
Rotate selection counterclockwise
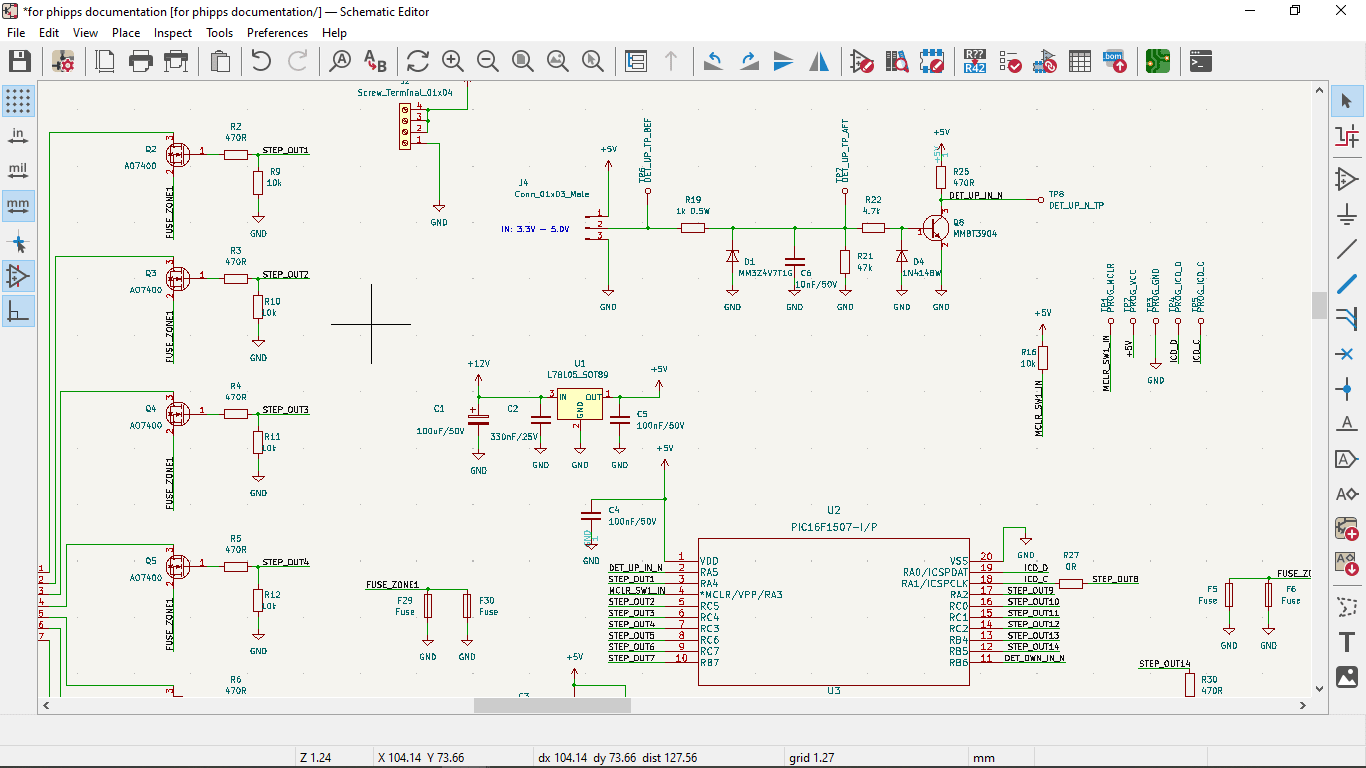pos(713,61)
